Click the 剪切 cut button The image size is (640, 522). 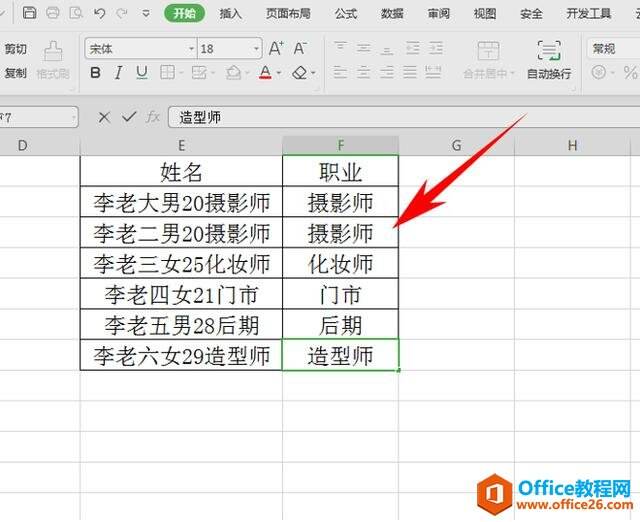coord(16,49)
